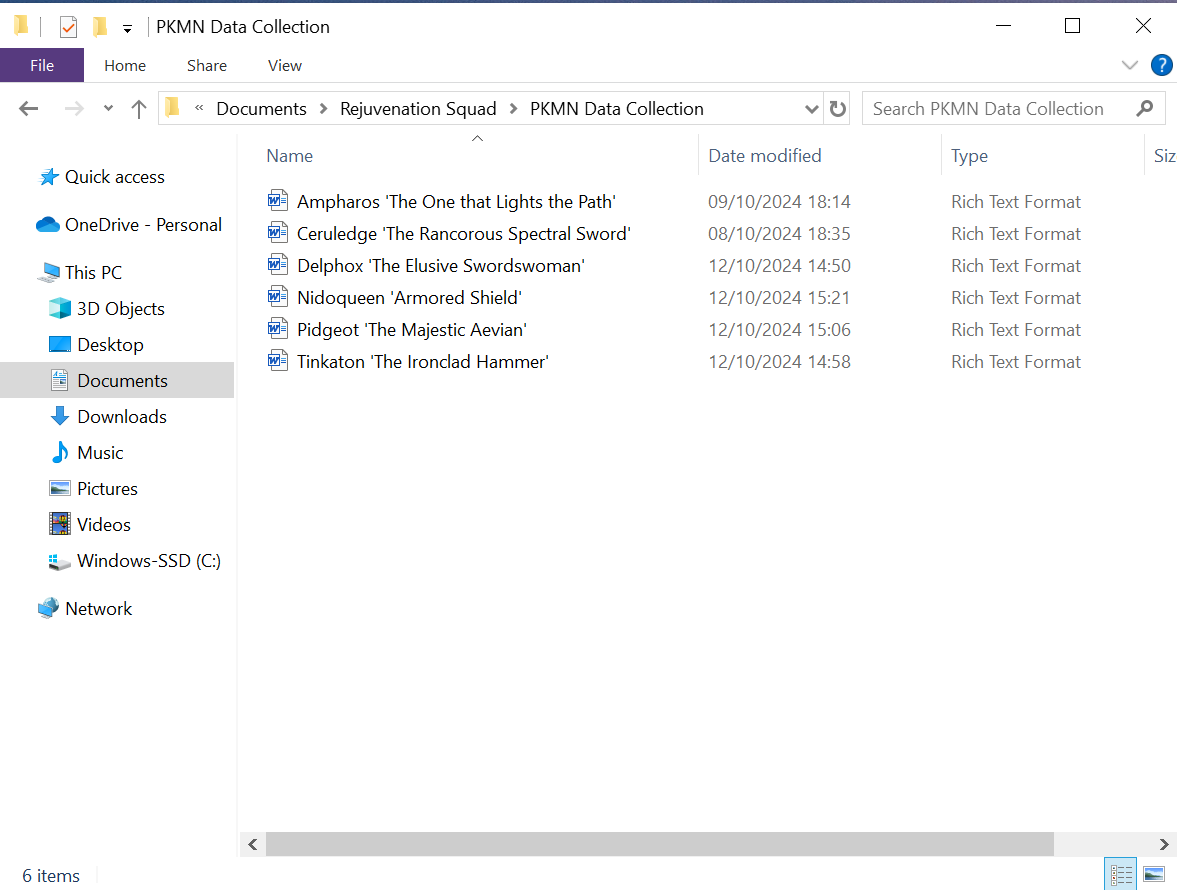
Task: Open the address bar history dropdown
Action: (811, 109)
